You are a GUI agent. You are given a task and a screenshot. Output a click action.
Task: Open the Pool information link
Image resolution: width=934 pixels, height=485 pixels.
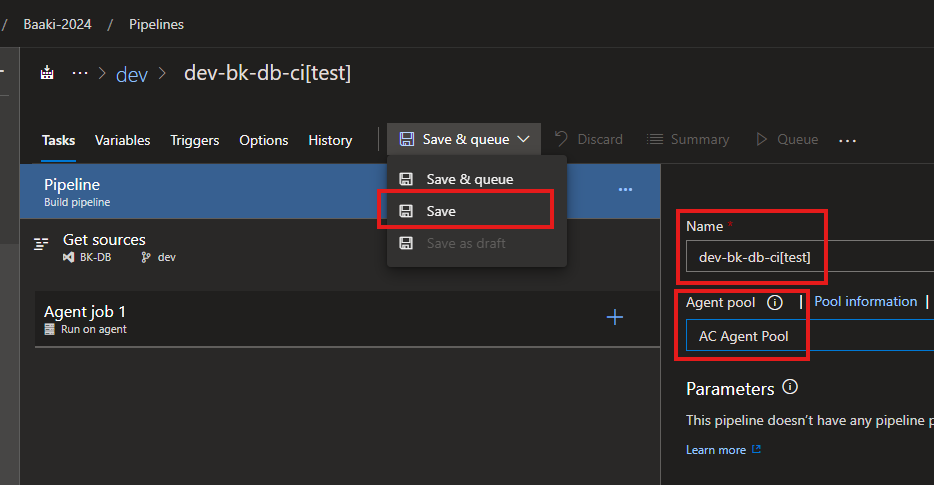[865, 301]
